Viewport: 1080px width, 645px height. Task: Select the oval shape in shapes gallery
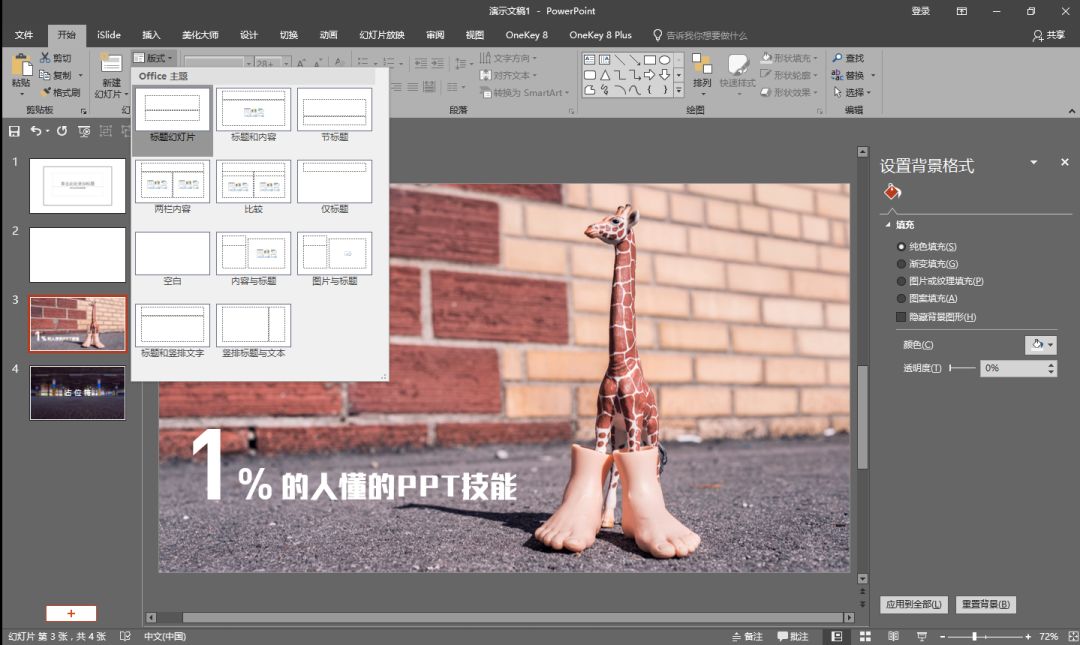click(665, 60)
